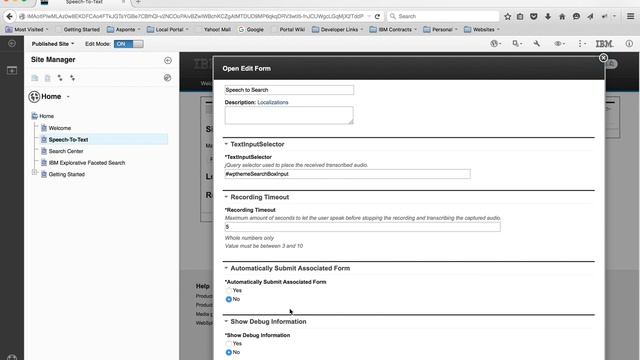
Task: Bookmark this page with star icon
Action: pyautogui.click(x=507, y=16)
